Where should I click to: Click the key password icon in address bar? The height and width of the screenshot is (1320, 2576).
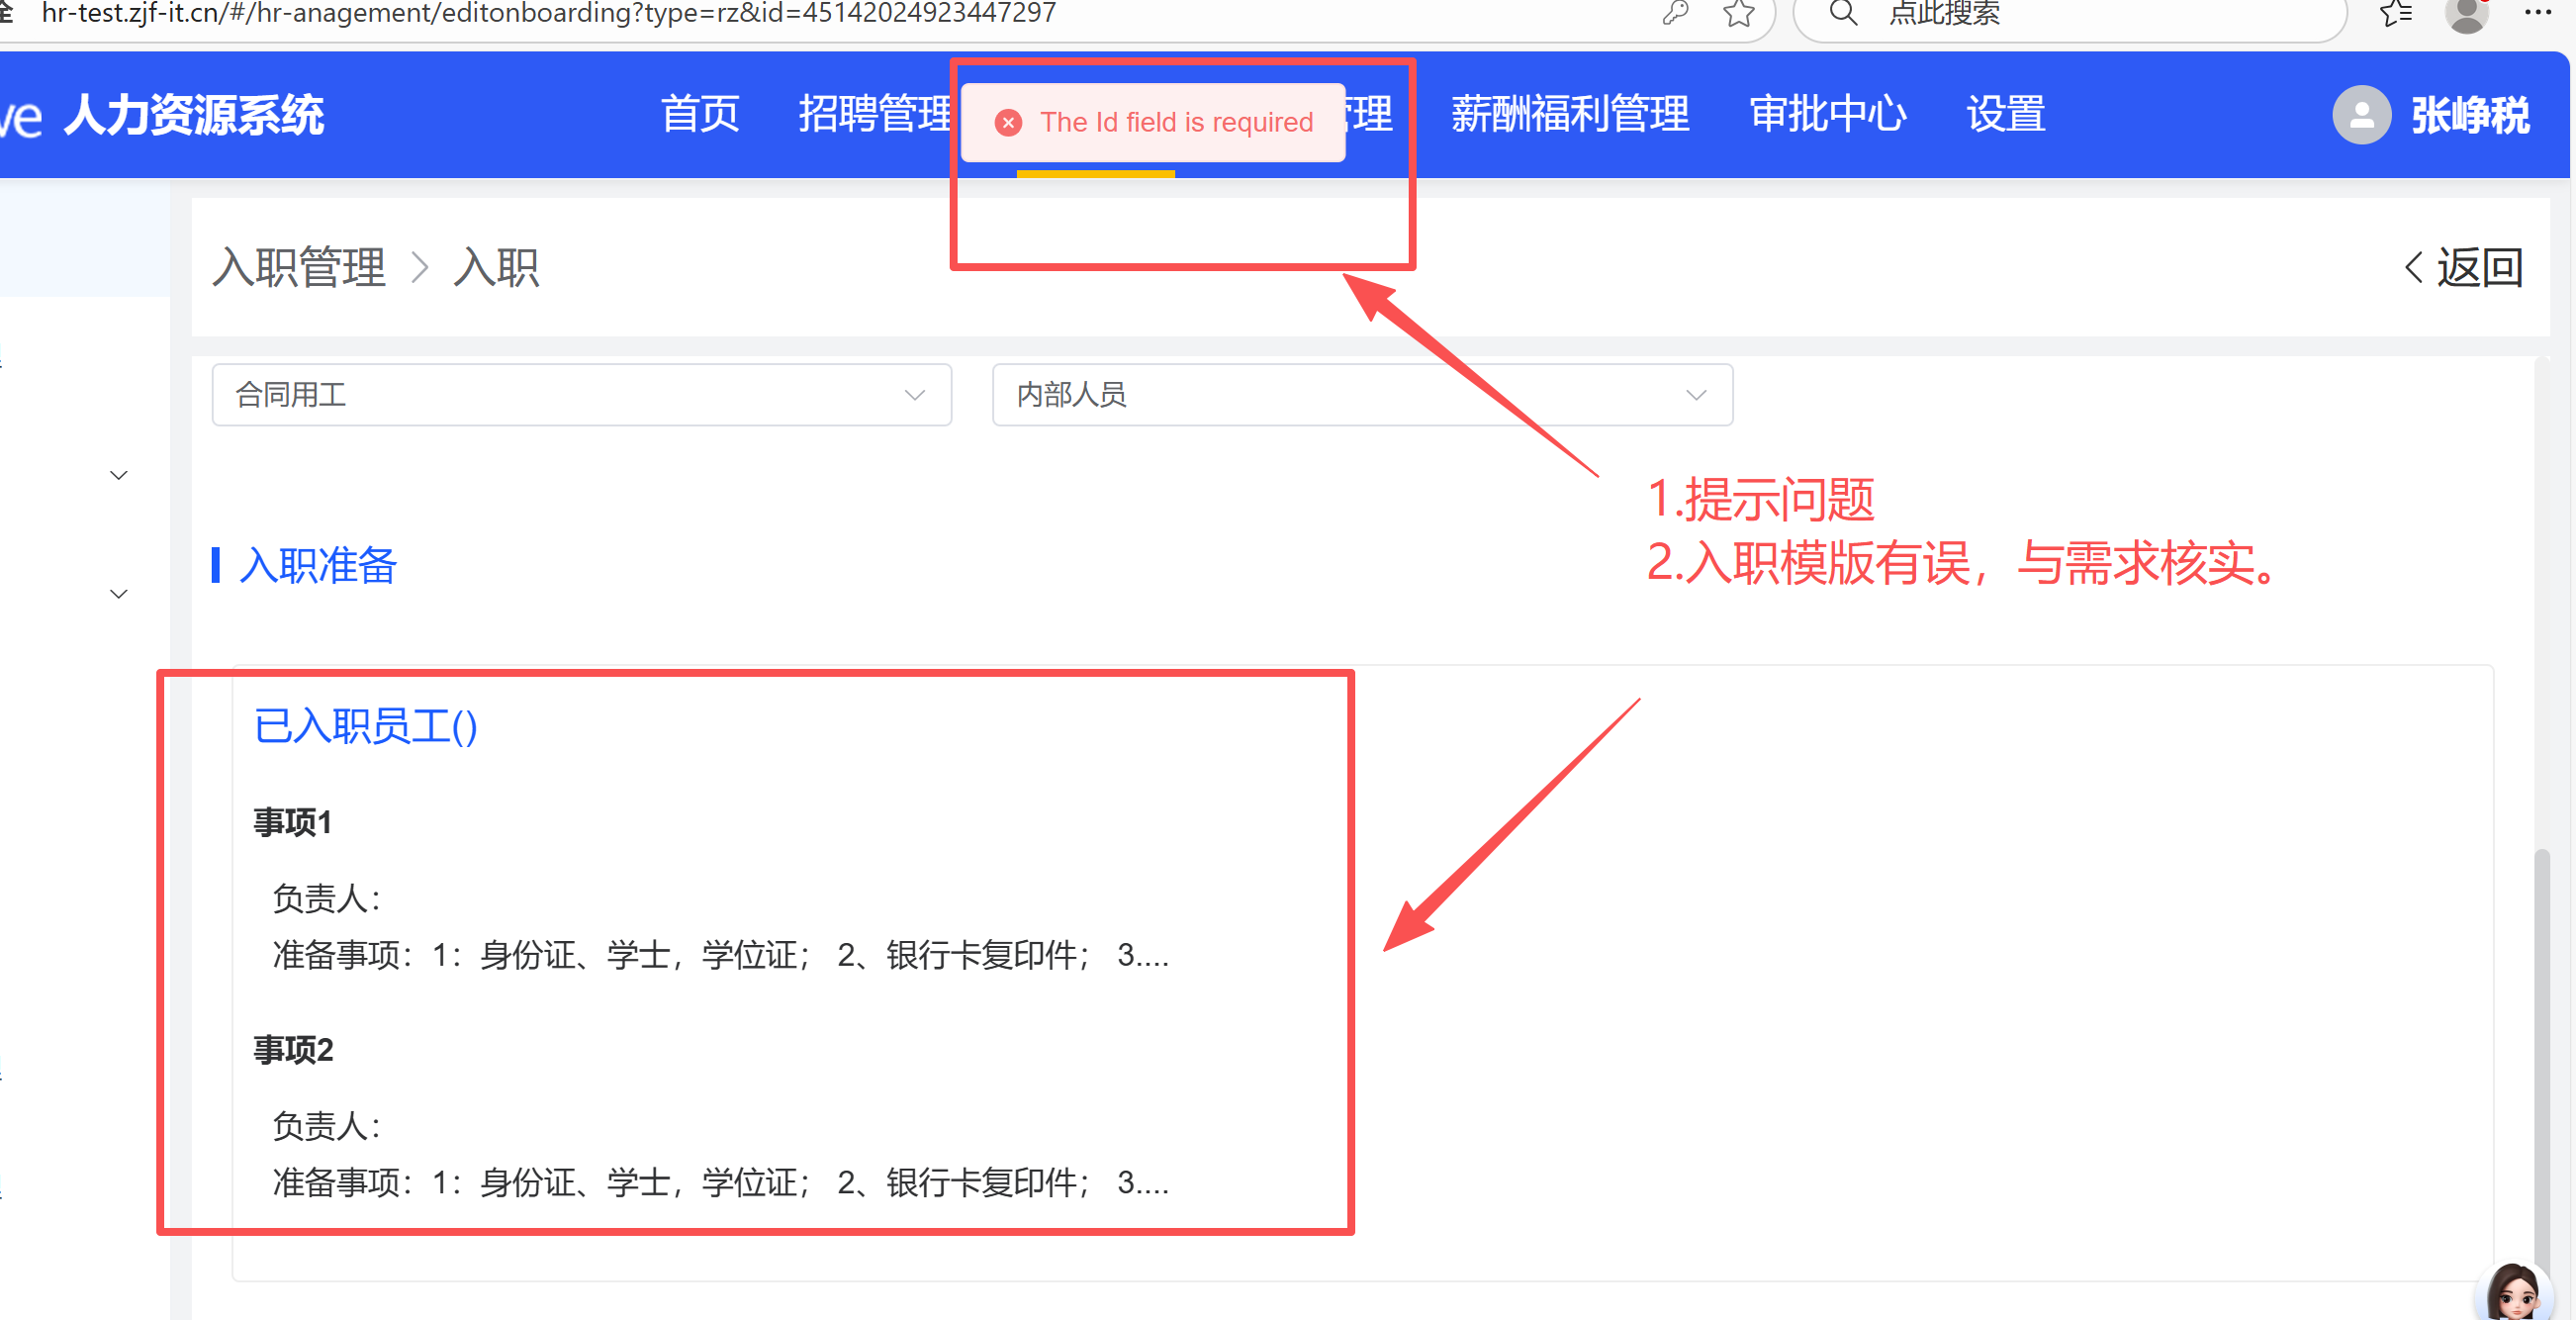tap(1675, 13)
